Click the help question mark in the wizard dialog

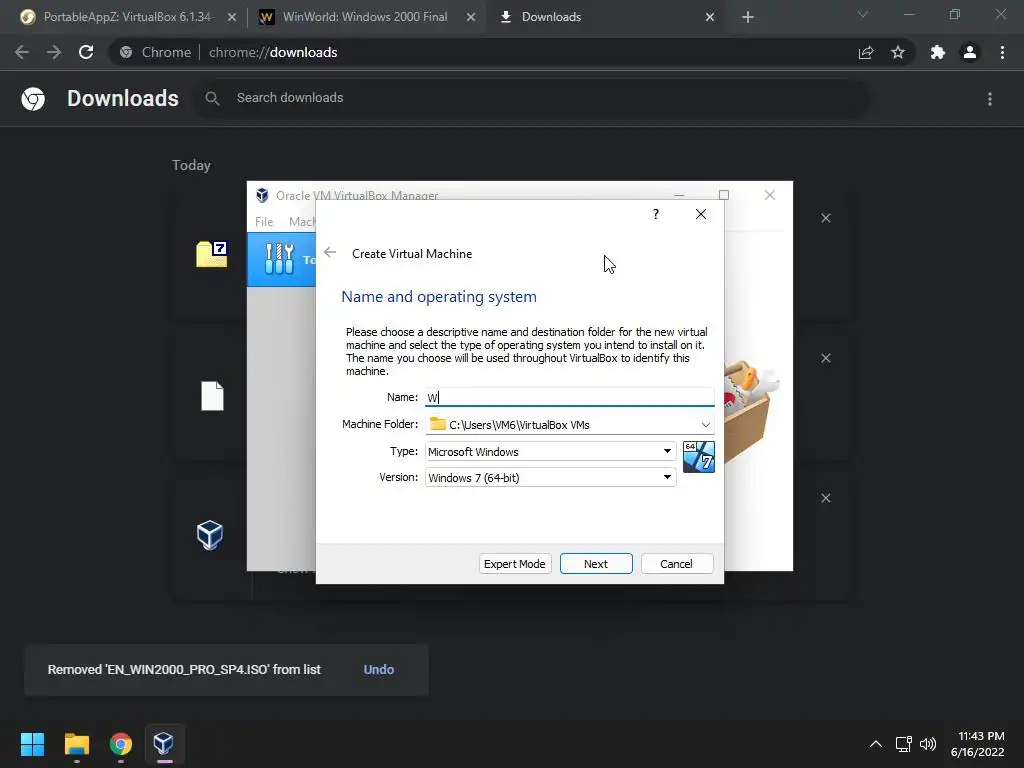click(656, 214)
